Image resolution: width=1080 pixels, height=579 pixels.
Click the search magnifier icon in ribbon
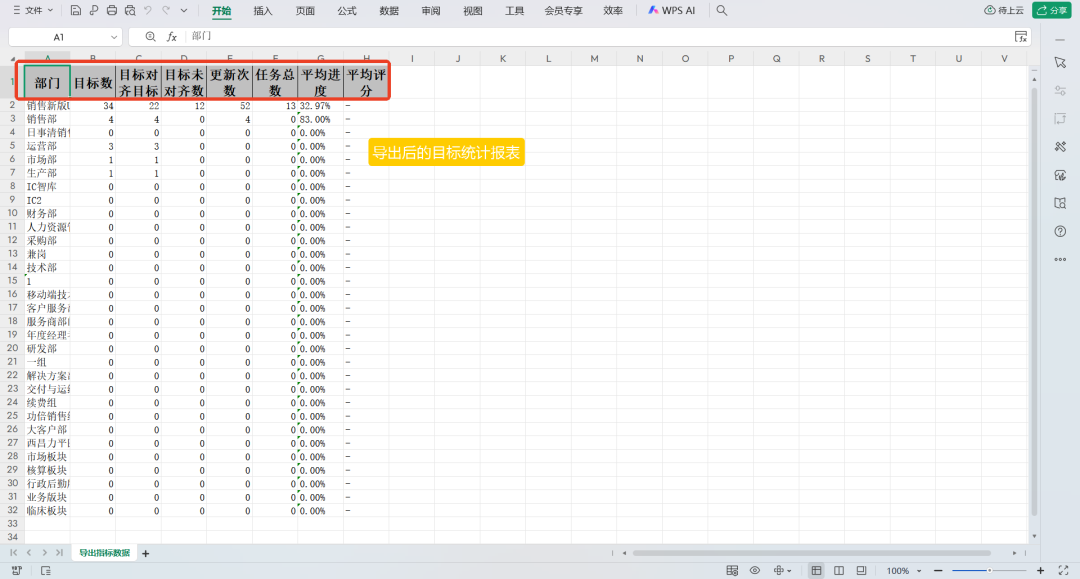click(x=722, y=10)
